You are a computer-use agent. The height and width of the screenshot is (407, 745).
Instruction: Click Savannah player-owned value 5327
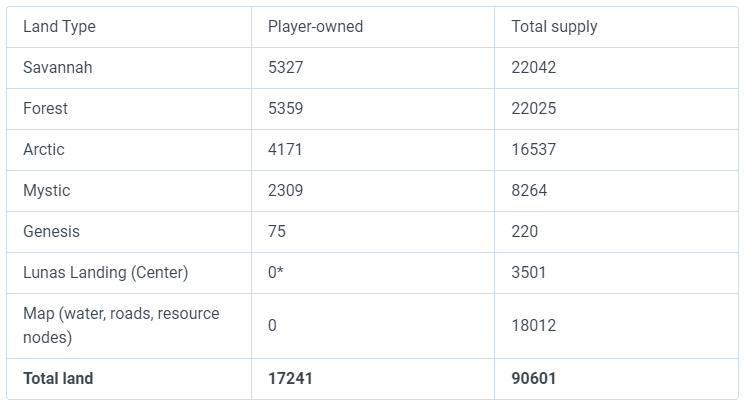coord(285,68)
